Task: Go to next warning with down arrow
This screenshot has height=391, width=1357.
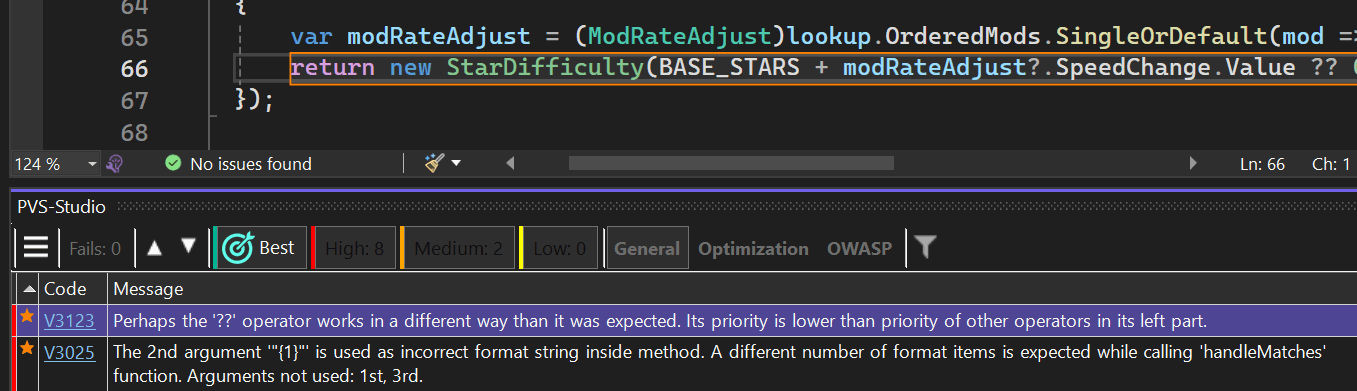Action: click(188, 247)
